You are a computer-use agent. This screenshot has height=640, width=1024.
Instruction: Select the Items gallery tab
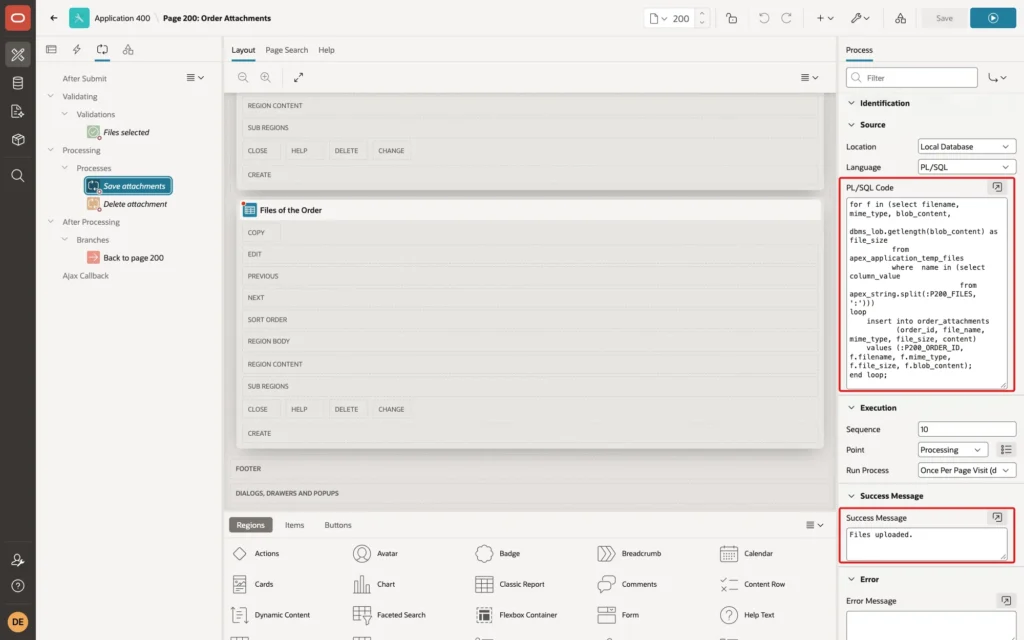(294, 525)
